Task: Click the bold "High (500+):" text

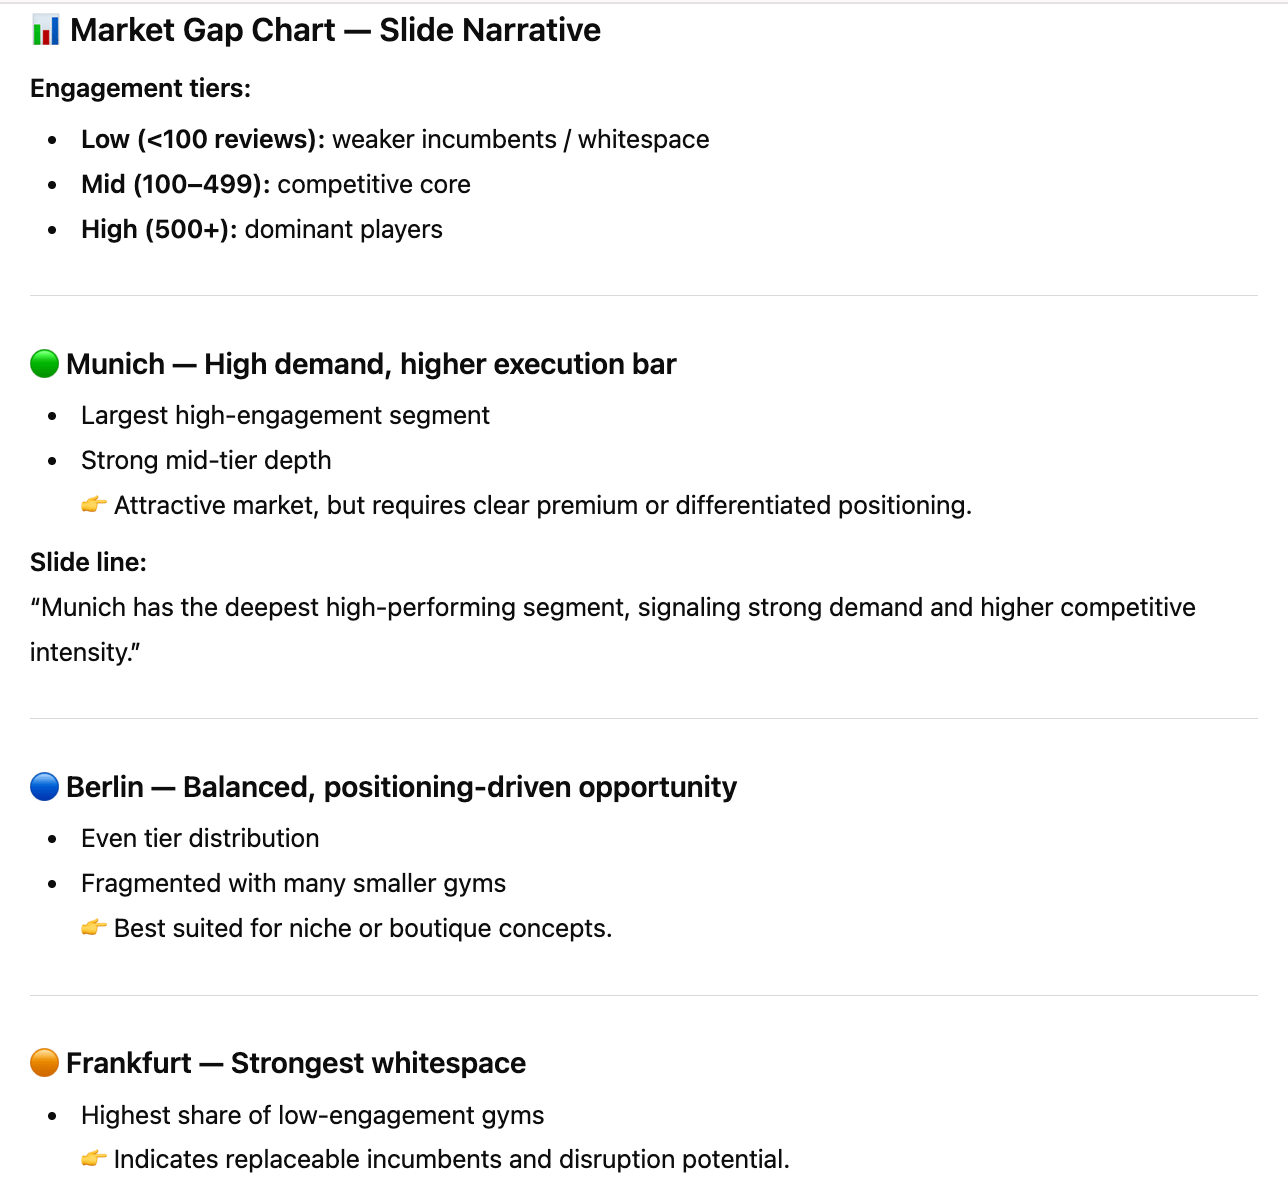Action: 159,229
